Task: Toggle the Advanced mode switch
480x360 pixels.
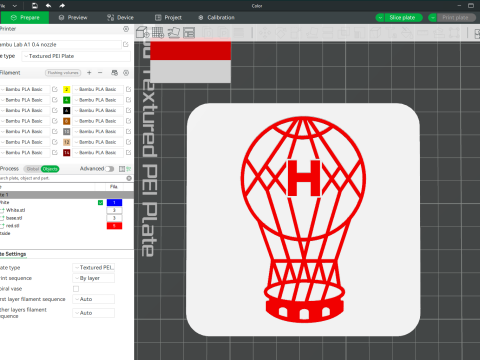Action: click(x=110, y=169)
